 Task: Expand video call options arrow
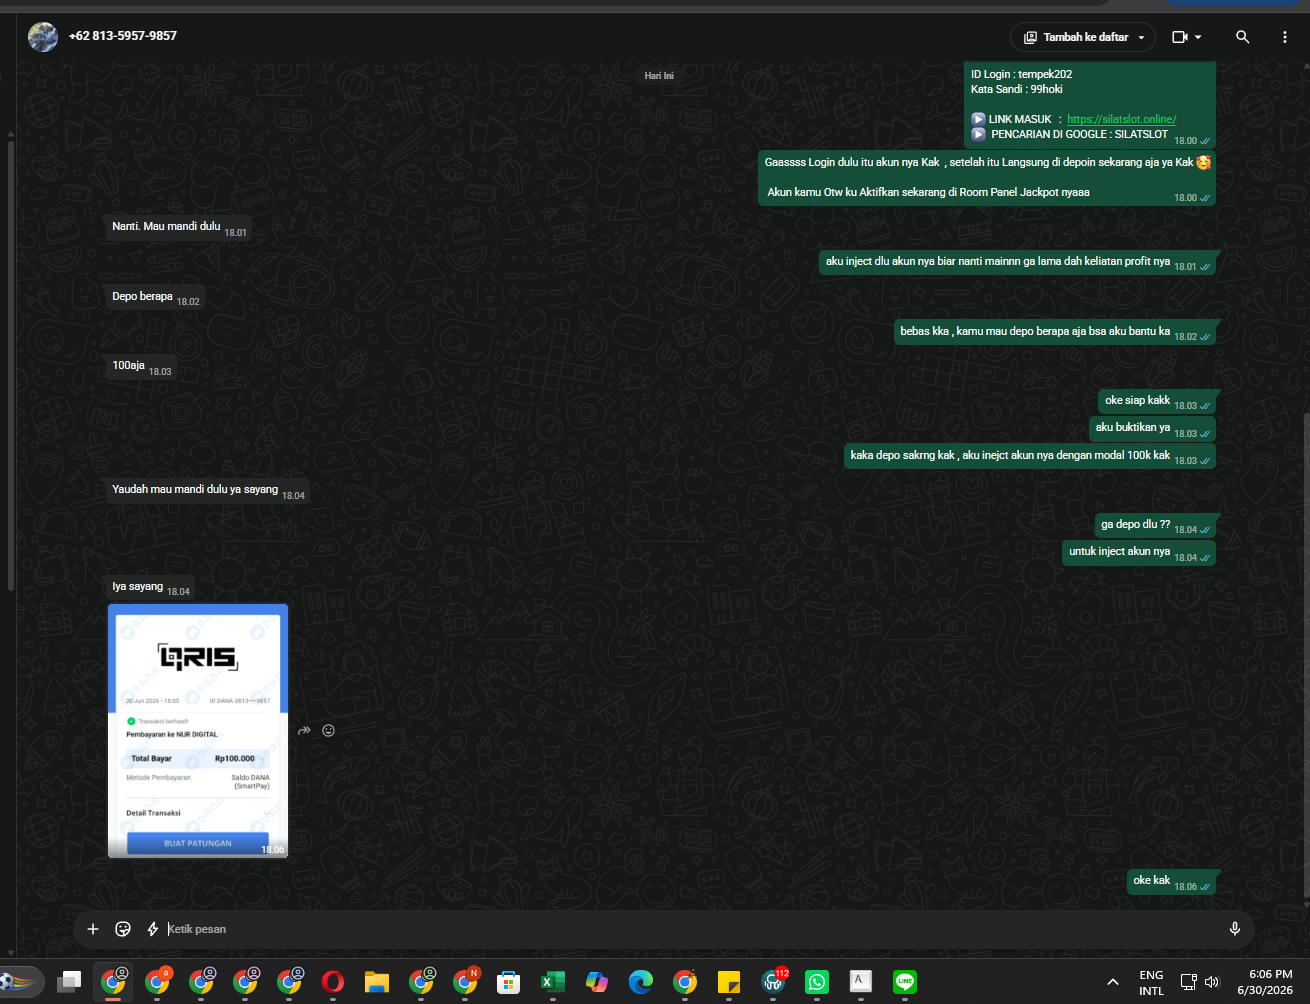click(x=1198, y=37)
